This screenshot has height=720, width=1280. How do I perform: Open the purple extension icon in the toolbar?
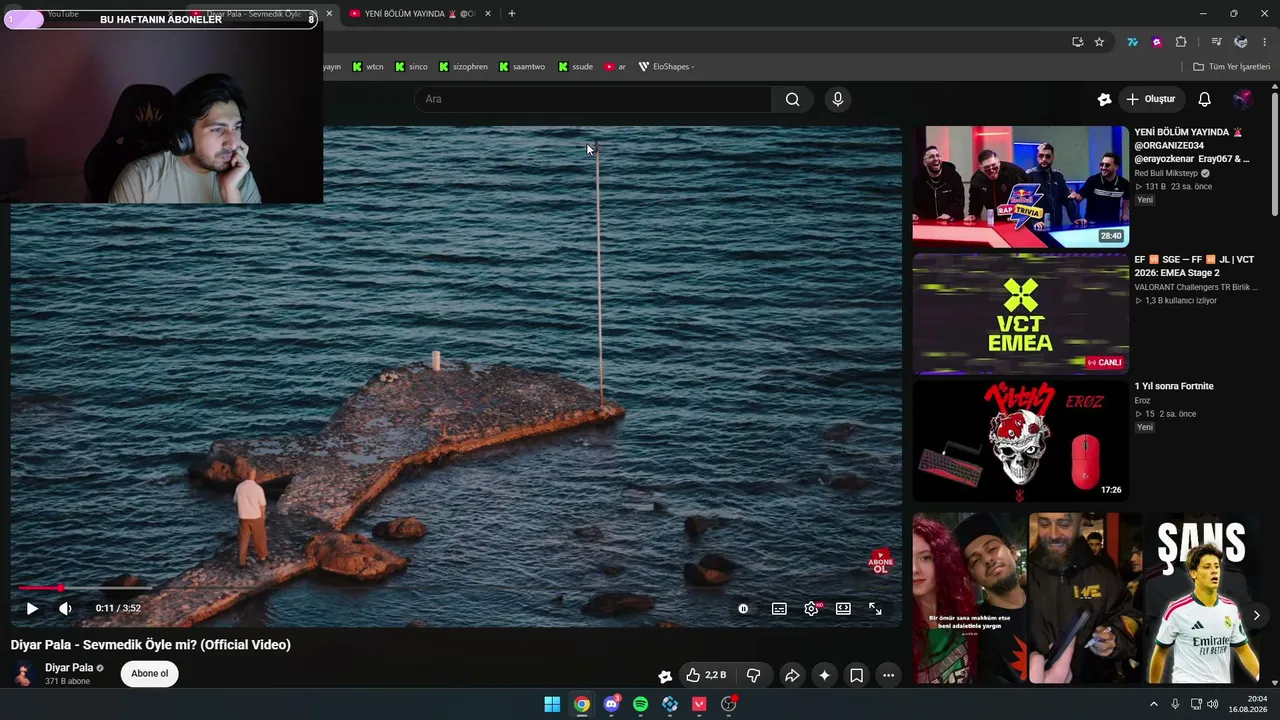pyautogui.click(x=1157, y=42)
